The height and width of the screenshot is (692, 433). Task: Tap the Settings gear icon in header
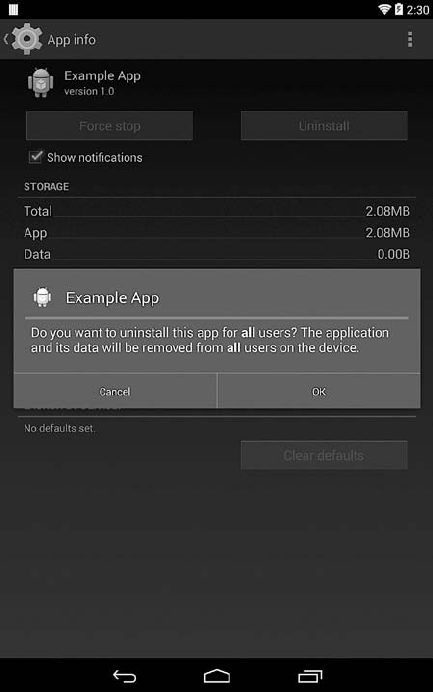26,39
